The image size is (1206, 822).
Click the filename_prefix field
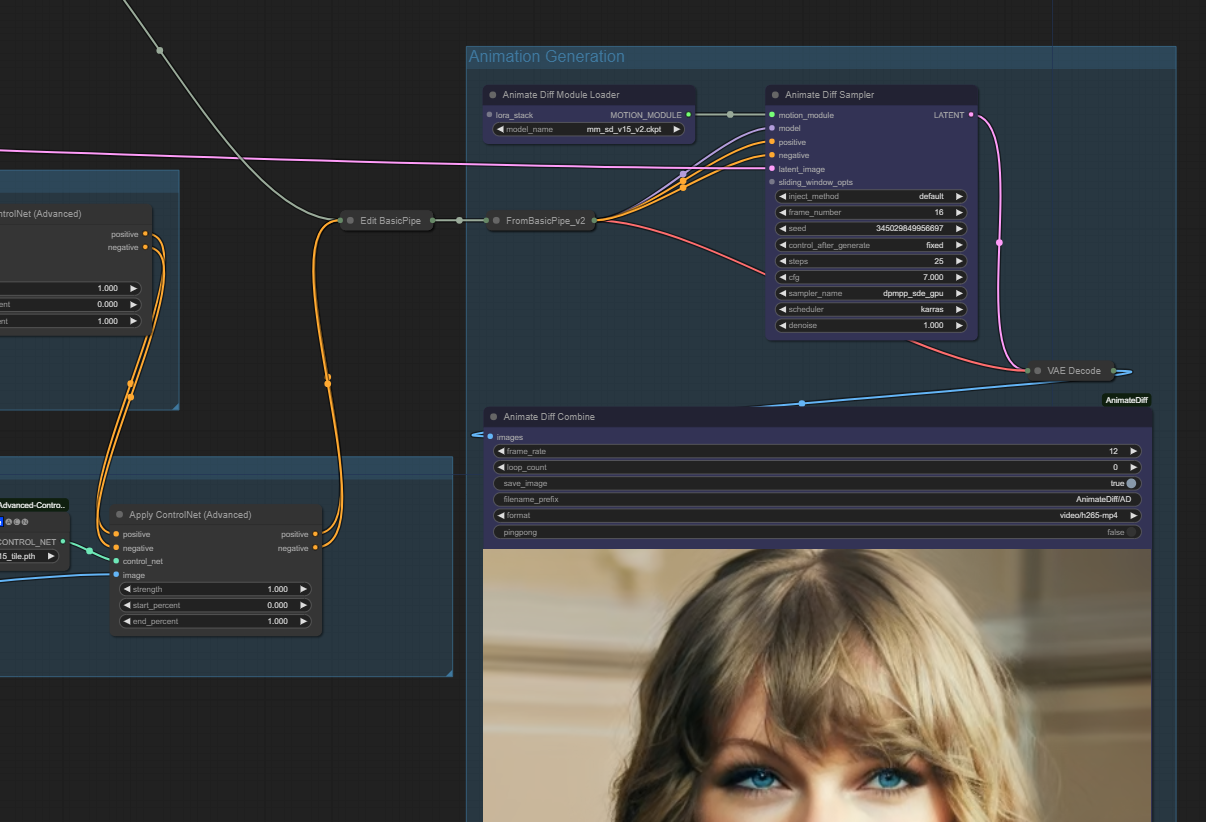click(817, 499)
